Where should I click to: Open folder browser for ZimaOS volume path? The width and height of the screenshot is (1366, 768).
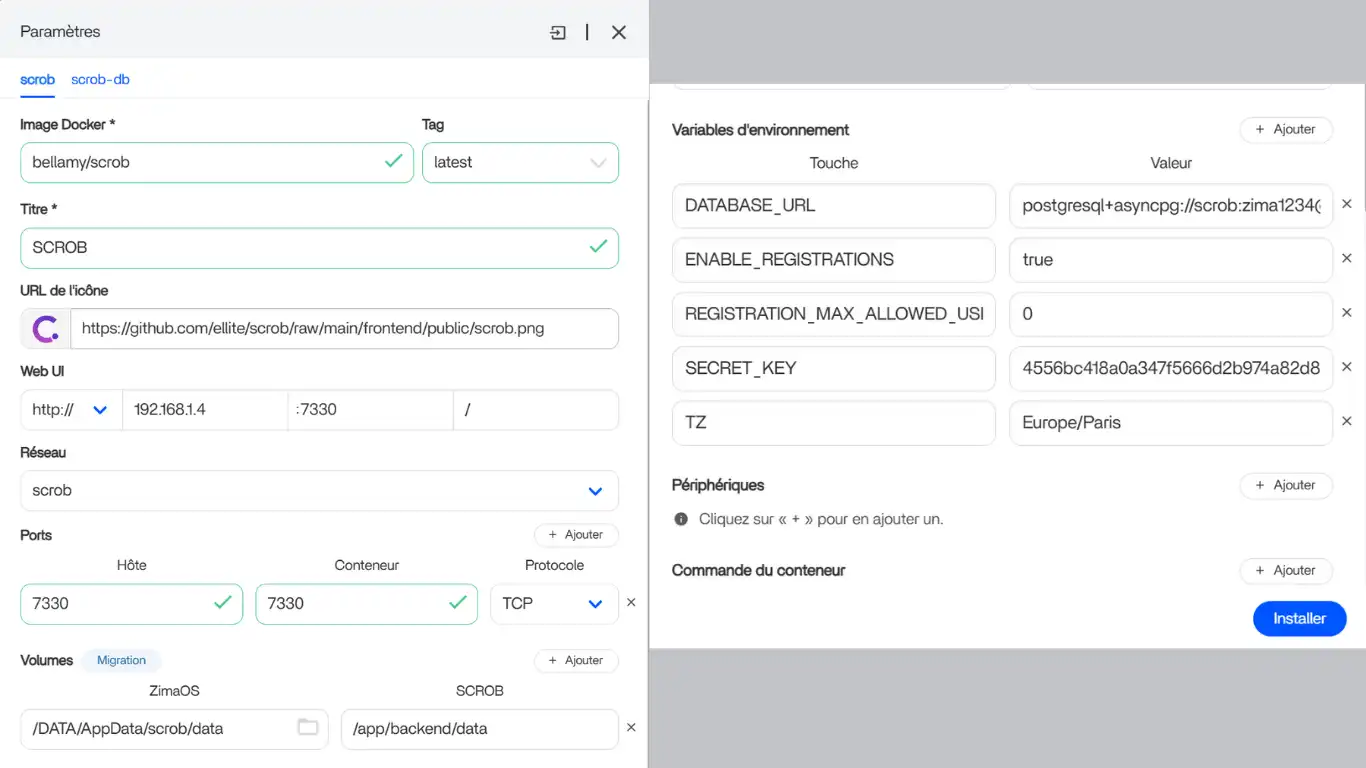[308, 727]
